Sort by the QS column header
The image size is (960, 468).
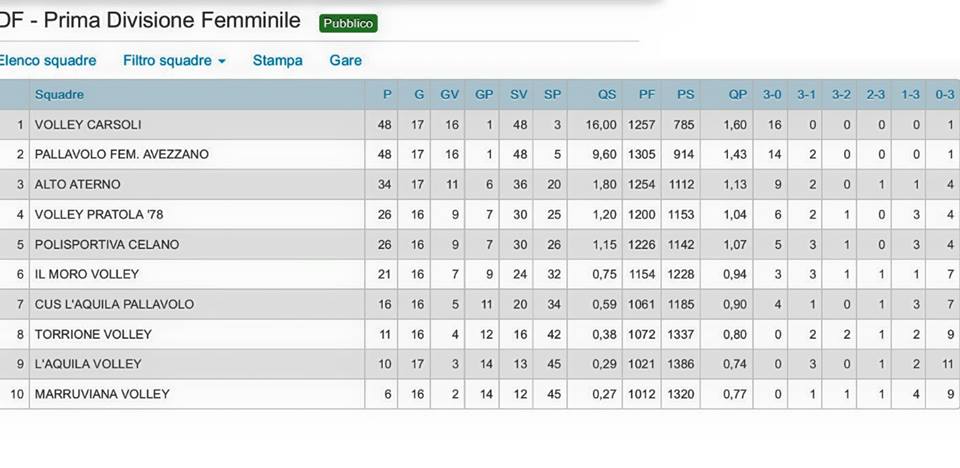point(607,95)
